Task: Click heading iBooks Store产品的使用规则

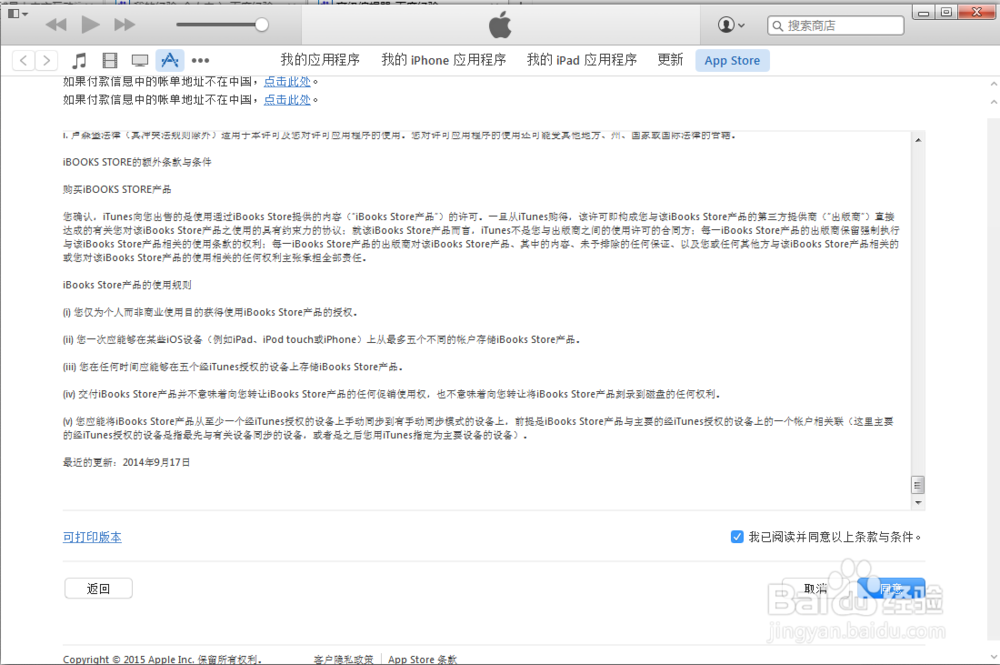Action: click(127, 285)
